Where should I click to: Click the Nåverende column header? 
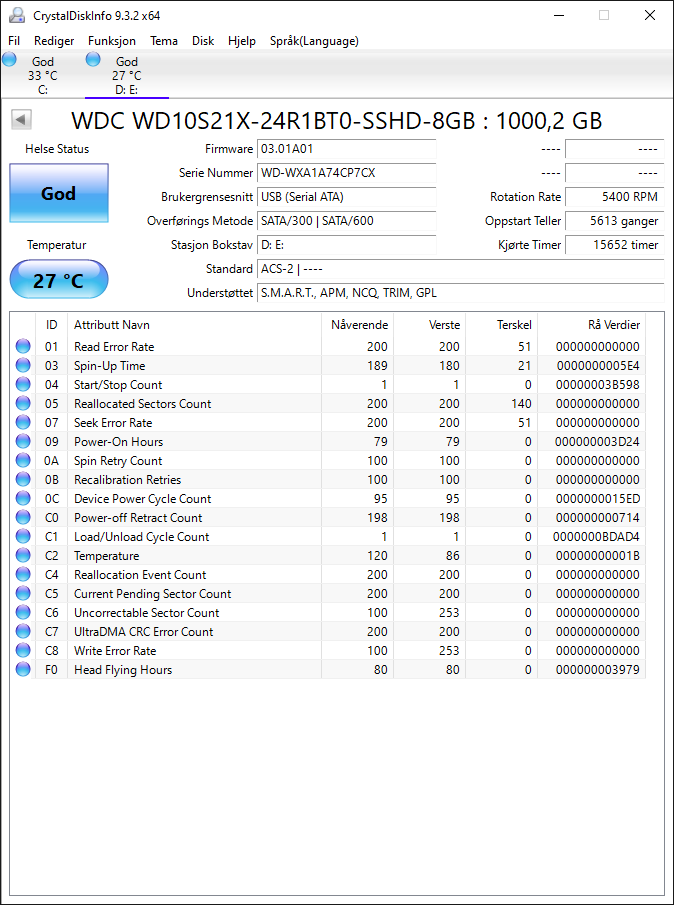click(x=357, y=325)
